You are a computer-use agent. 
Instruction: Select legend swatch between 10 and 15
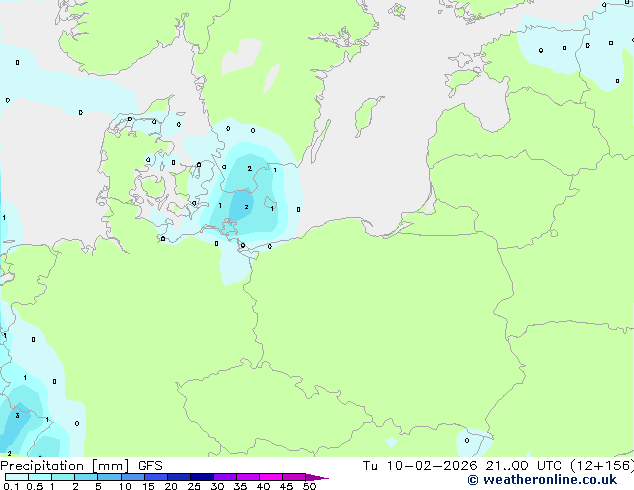pos(133,477)
